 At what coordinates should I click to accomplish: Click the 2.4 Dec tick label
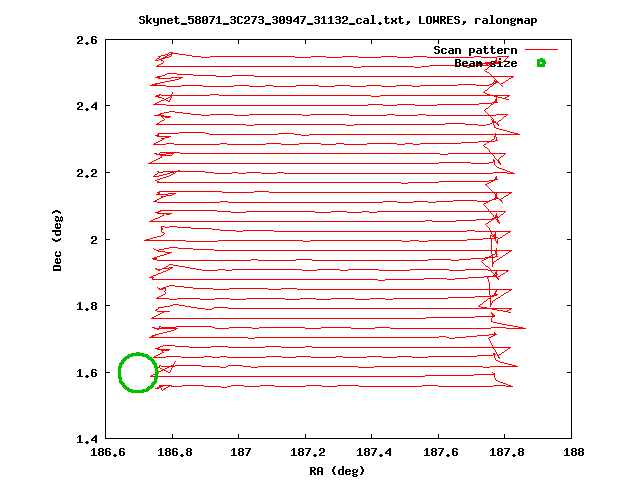click(x=87, y=106)
